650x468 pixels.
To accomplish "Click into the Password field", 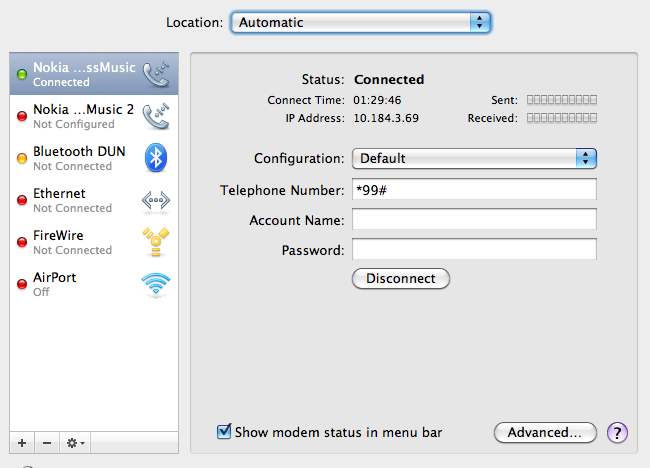I will 474,250.
